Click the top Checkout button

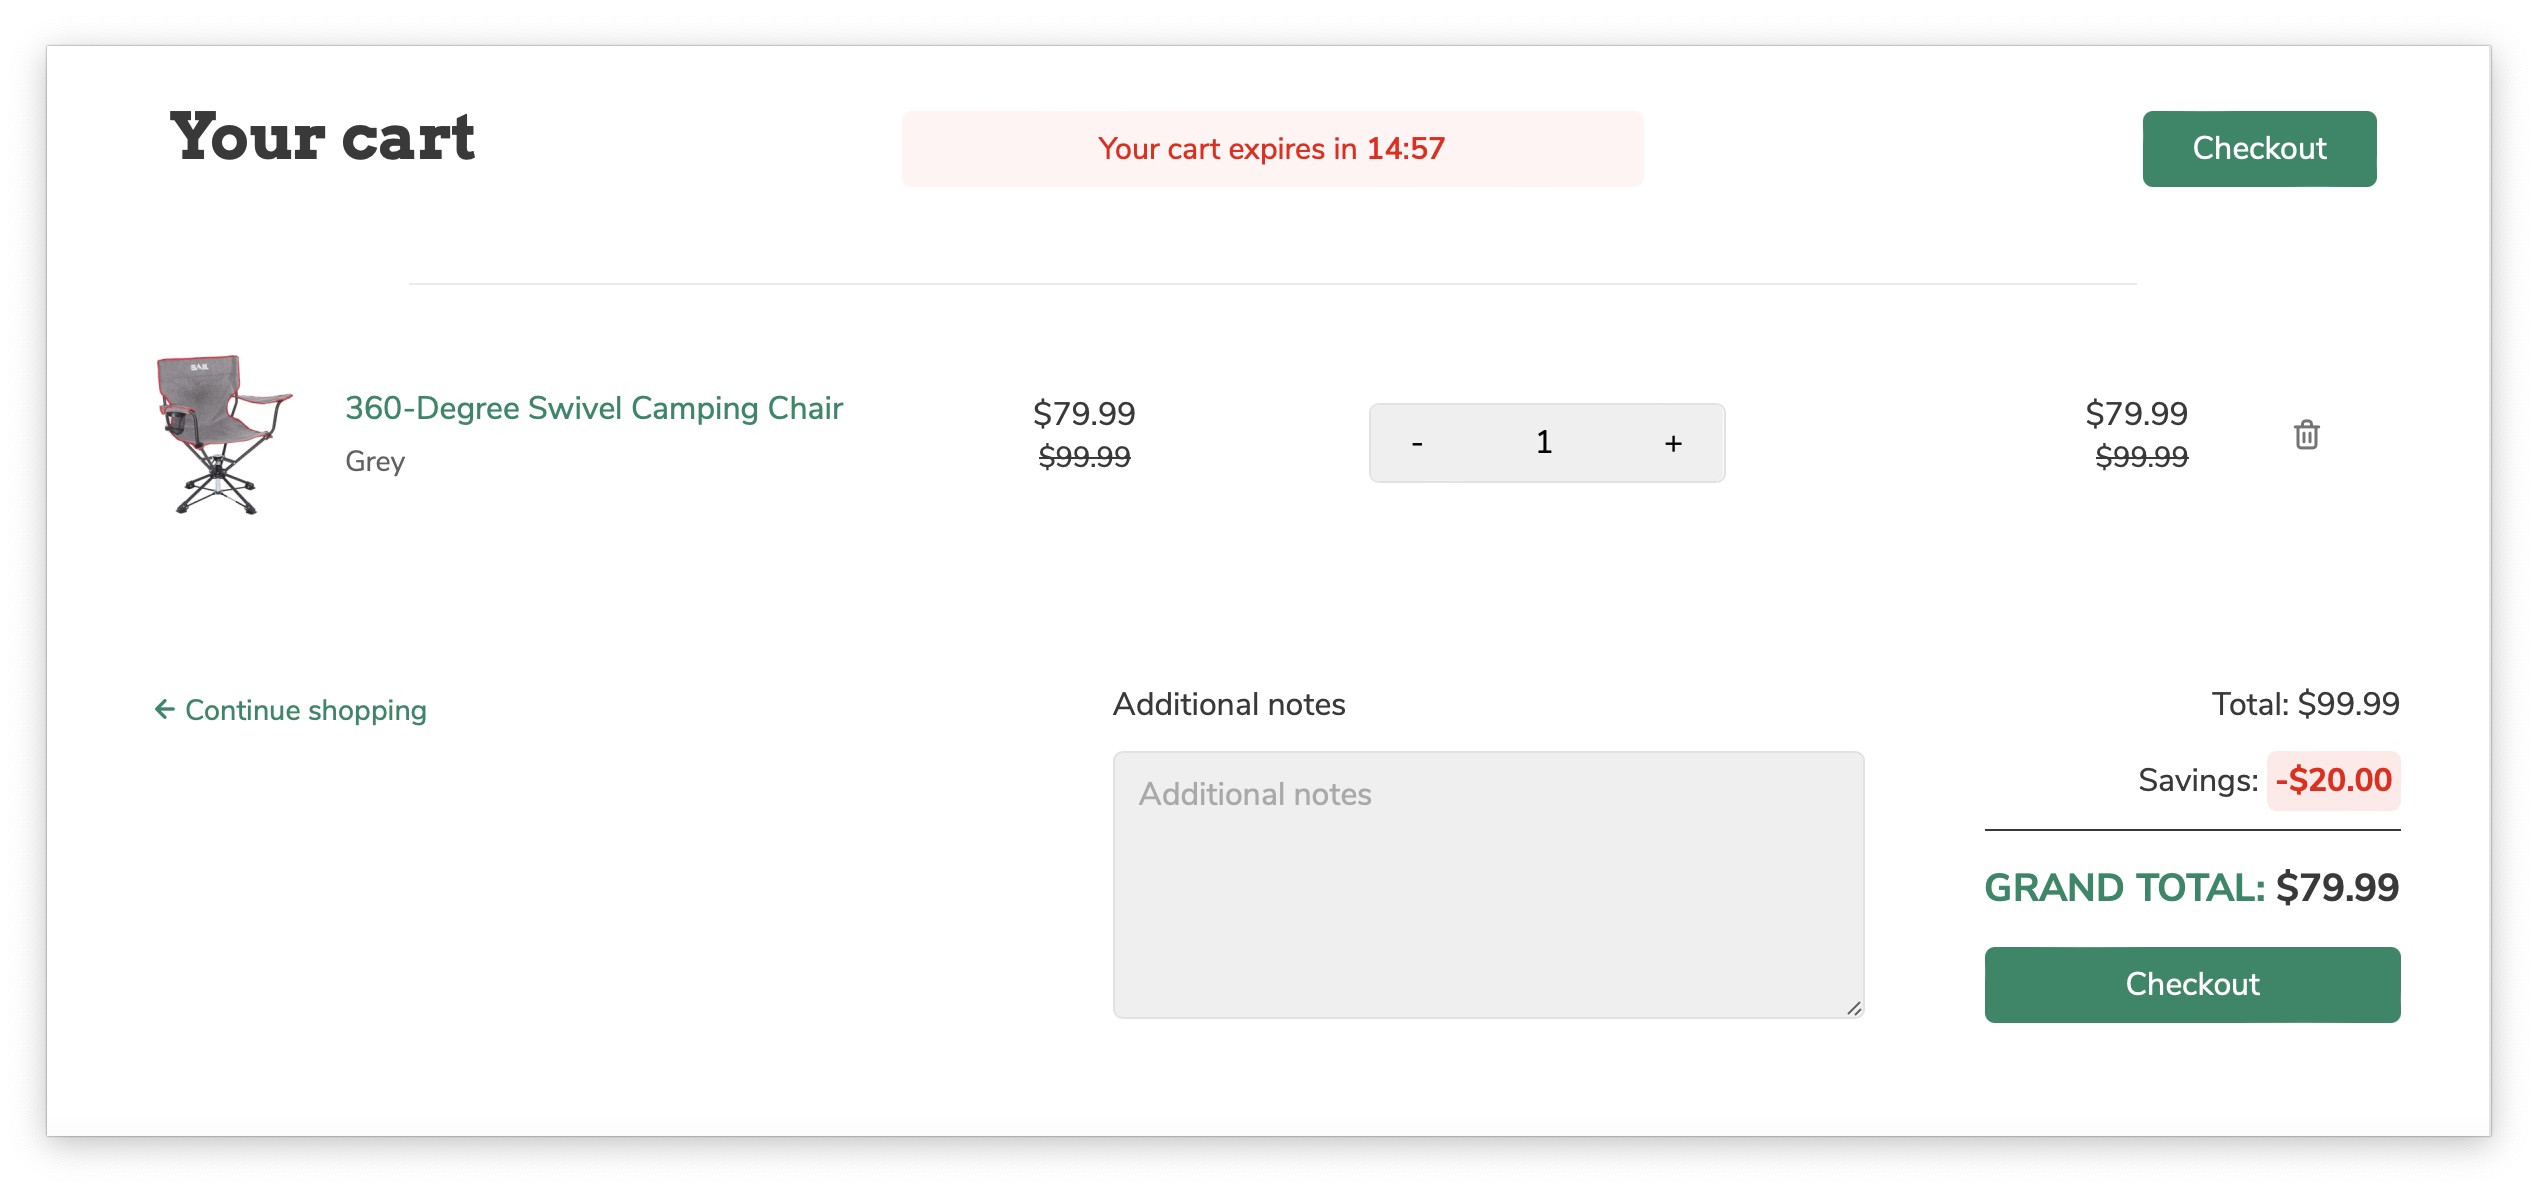point(2258,149)
